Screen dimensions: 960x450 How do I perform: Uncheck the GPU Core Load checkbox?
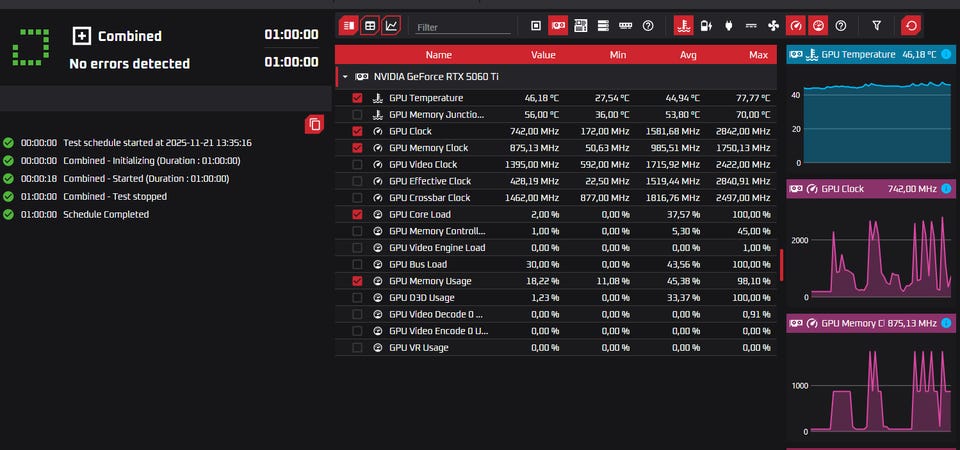[357, 214]
